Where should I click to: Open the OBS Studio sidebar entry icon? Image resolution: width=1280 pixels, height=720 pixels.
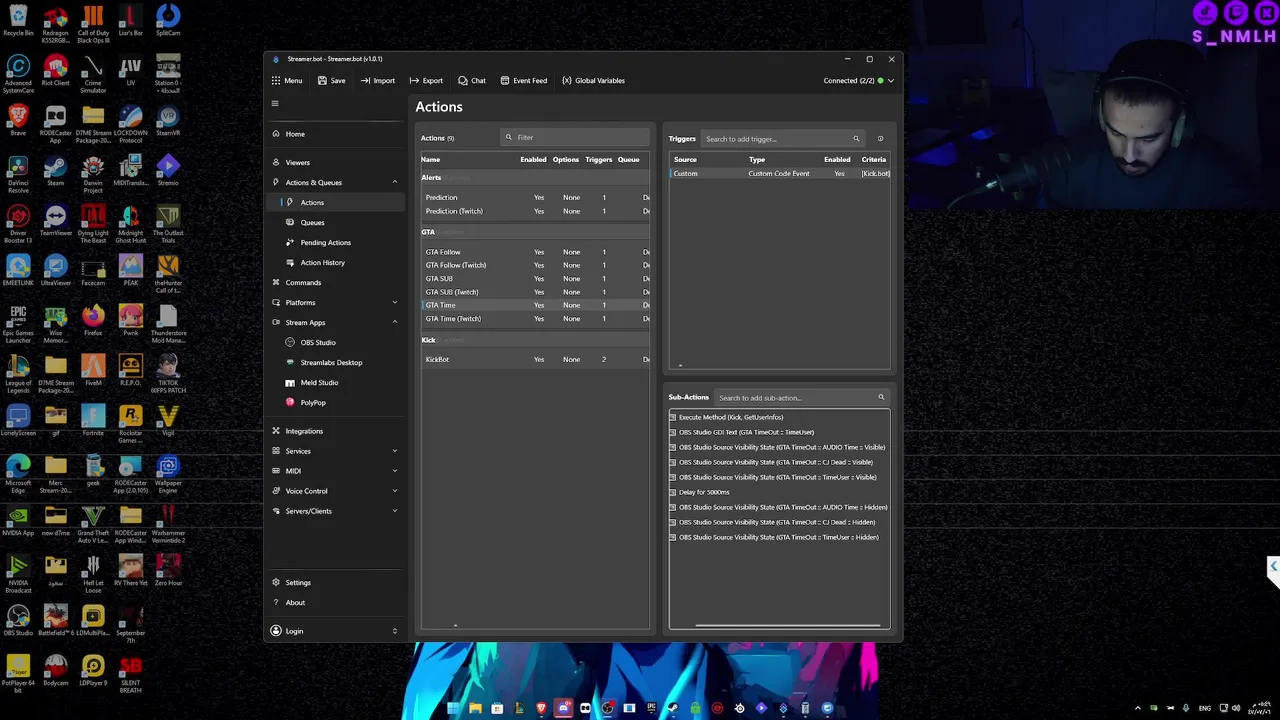pyautogui.click(x=290, y=342)
